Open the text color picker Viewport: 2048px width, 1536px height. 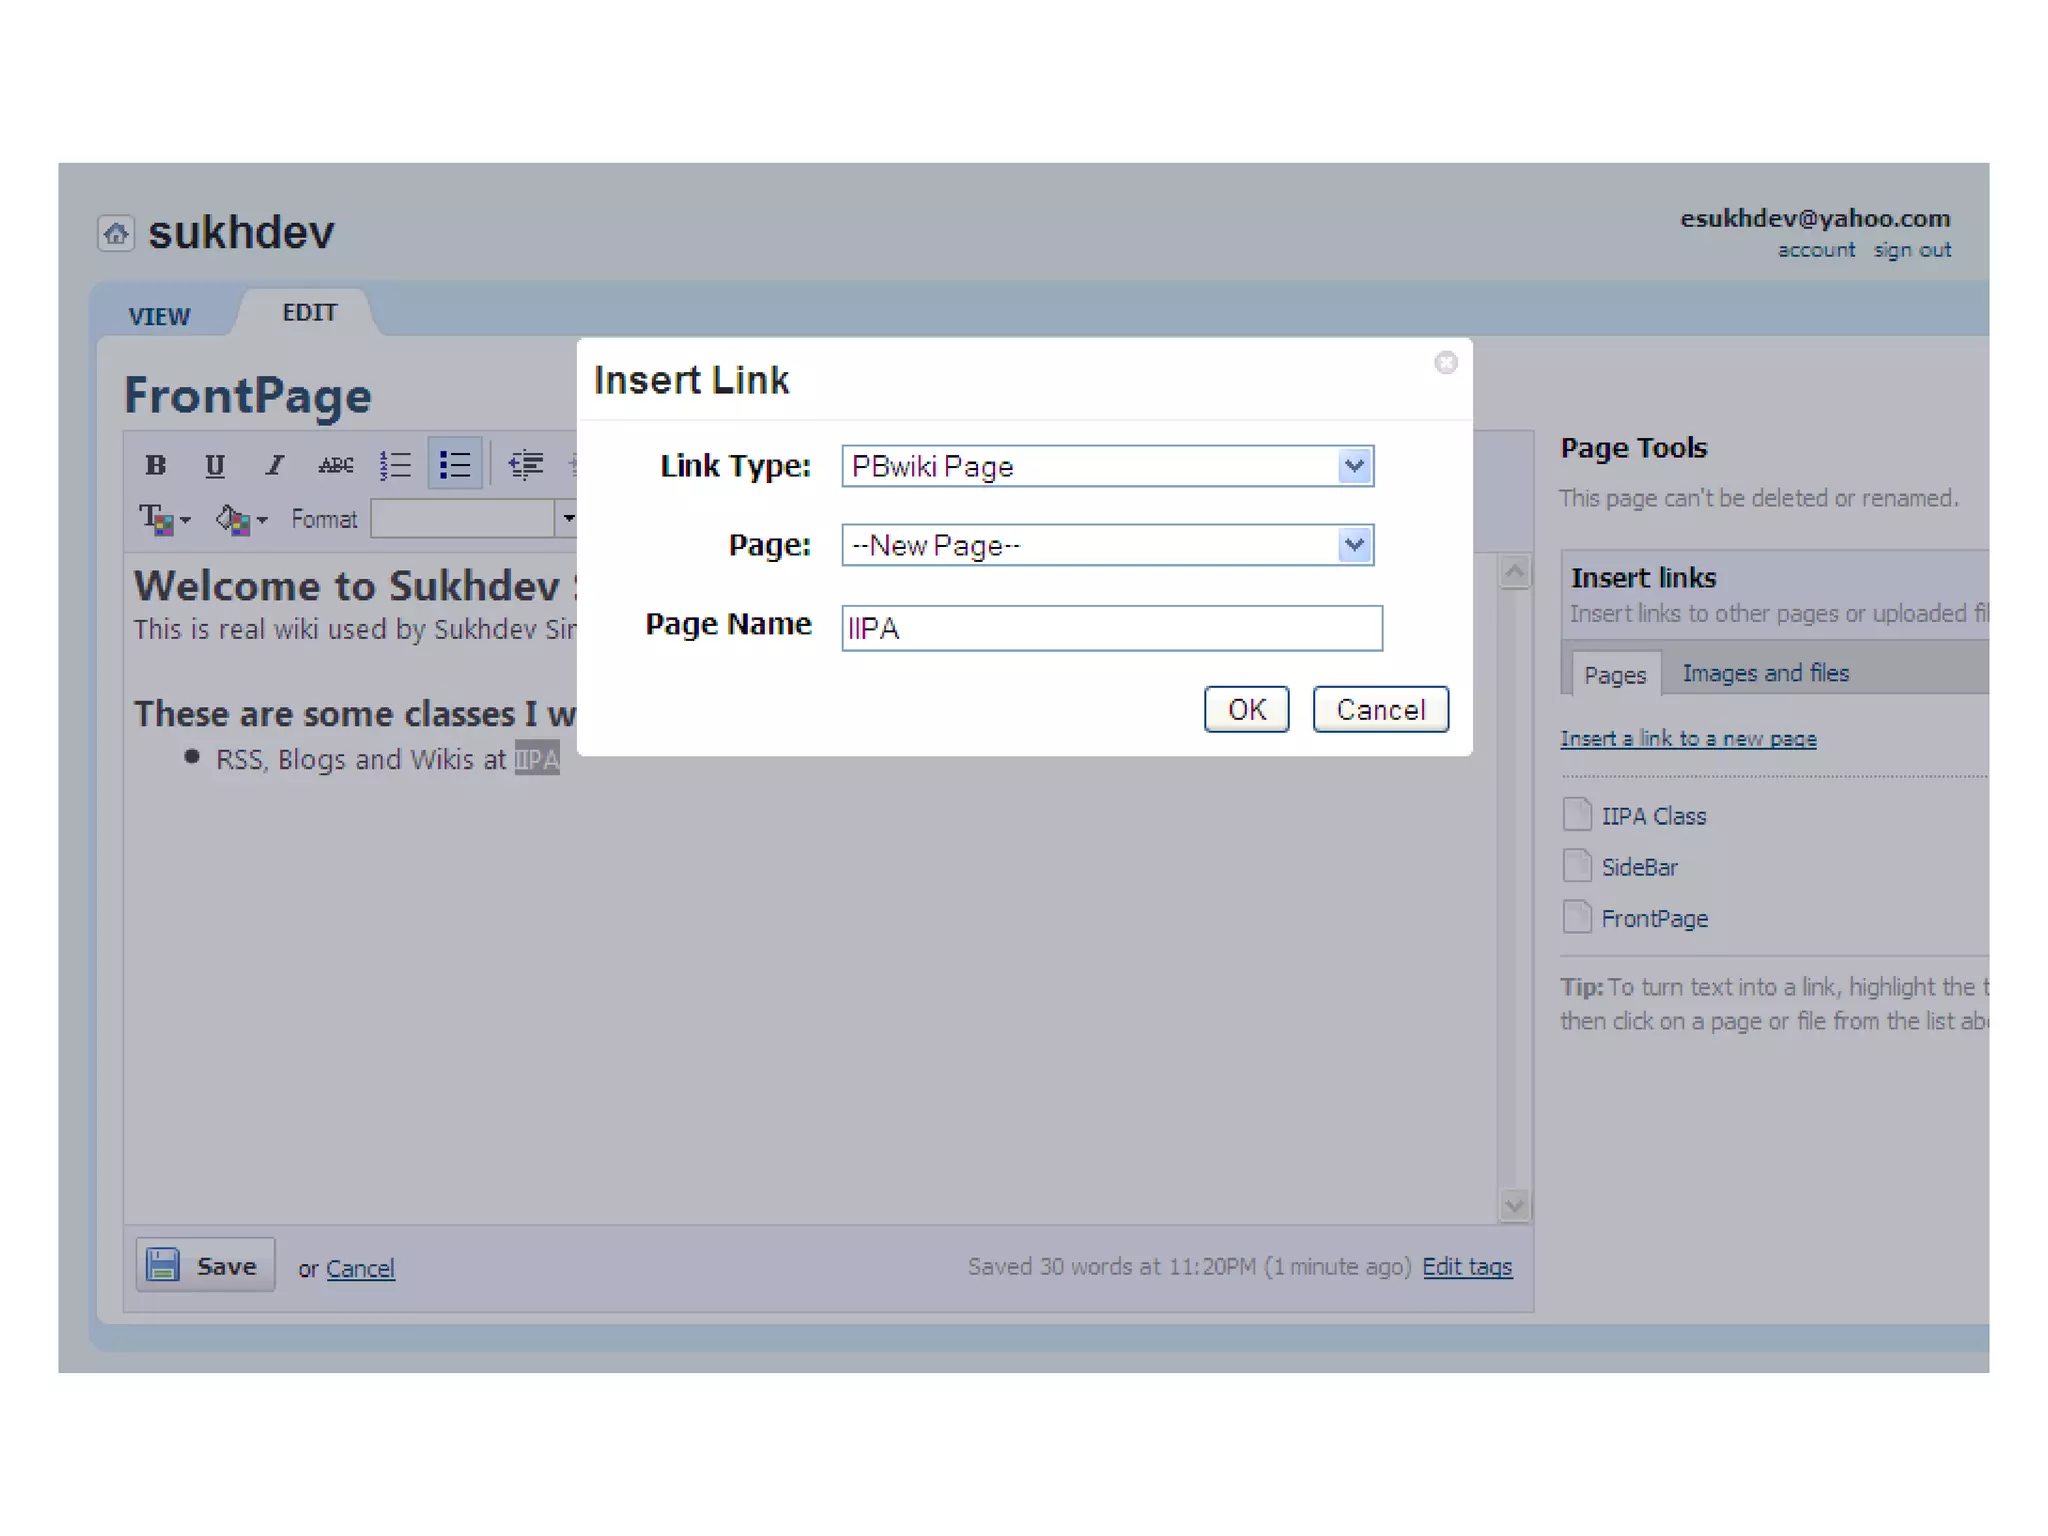(x=163, y=520)
